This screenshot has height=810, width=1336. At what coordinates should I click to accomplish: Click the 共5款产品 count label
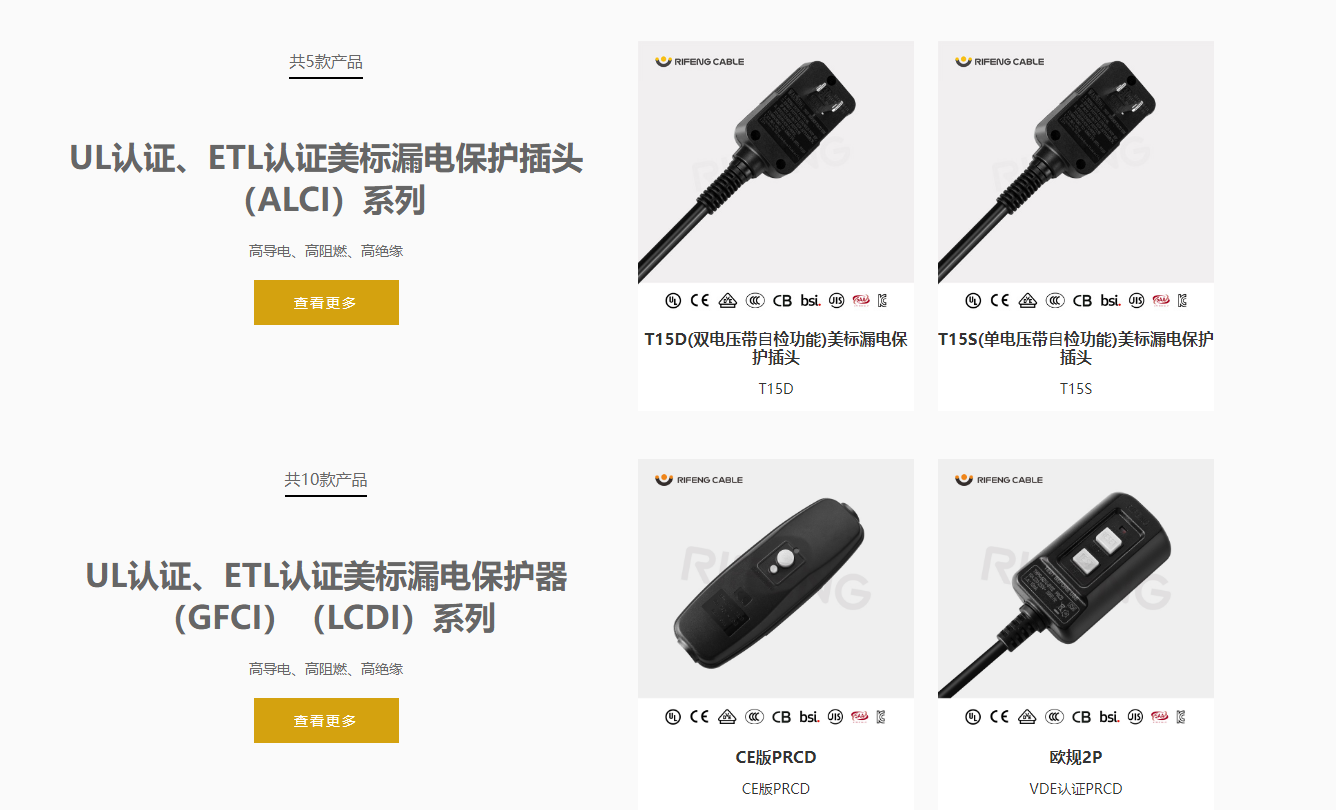coord(326,62)
